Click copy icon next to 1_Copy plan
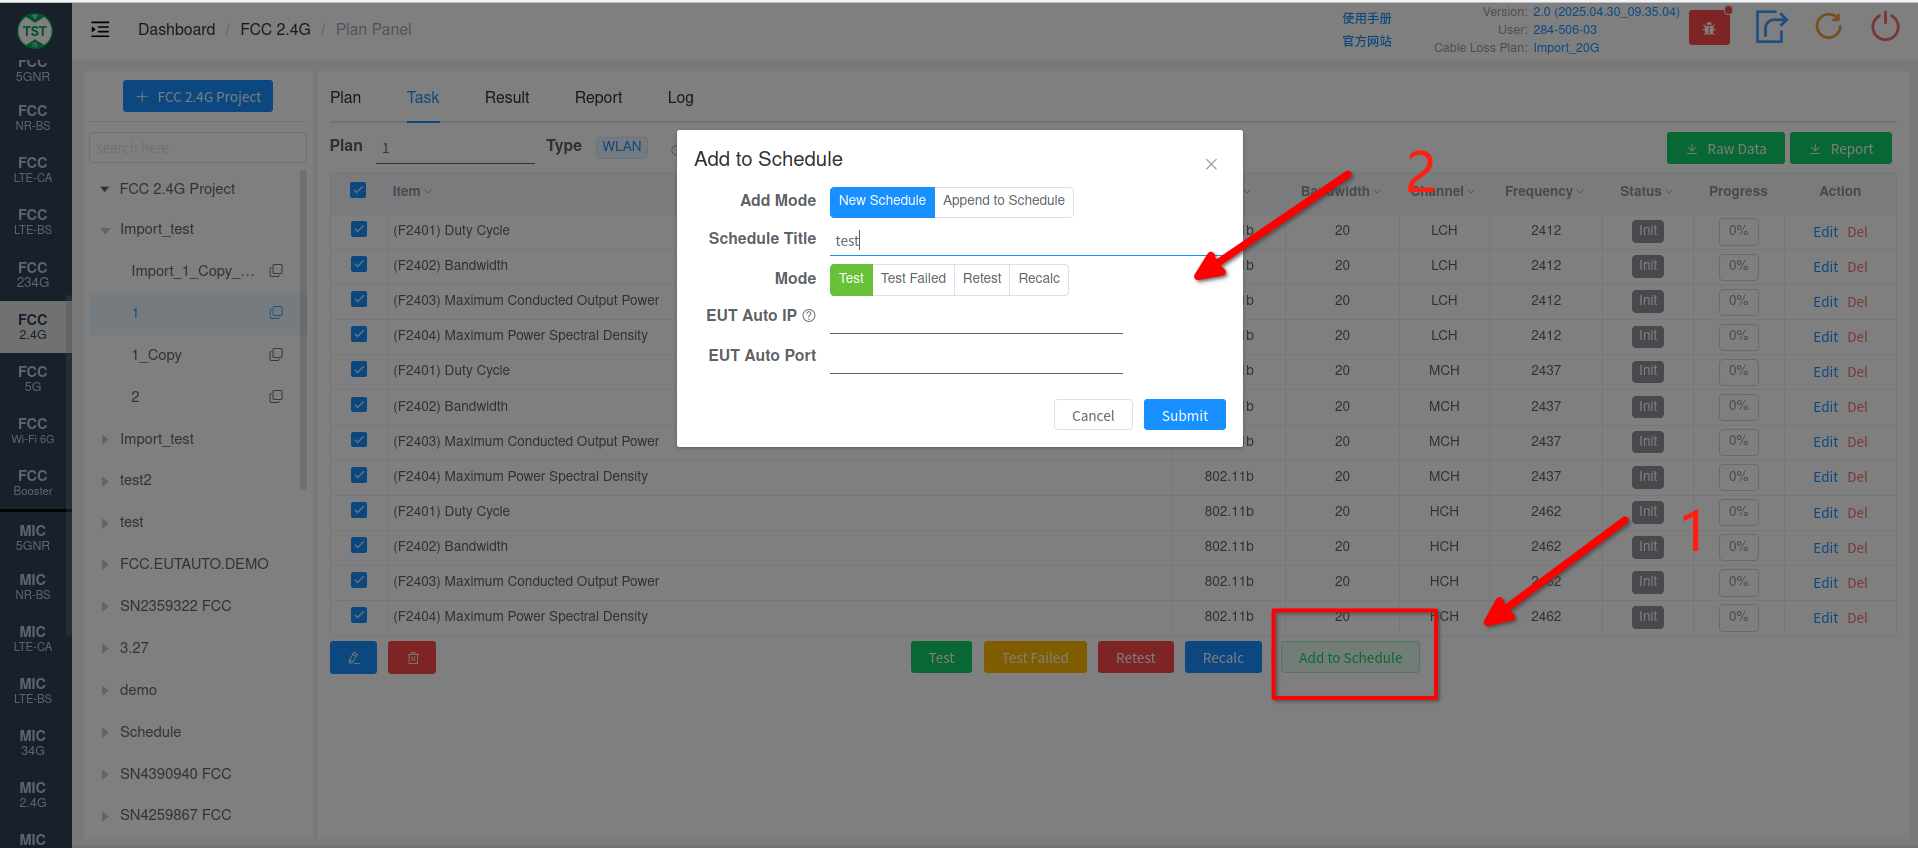 click(276, 355)
